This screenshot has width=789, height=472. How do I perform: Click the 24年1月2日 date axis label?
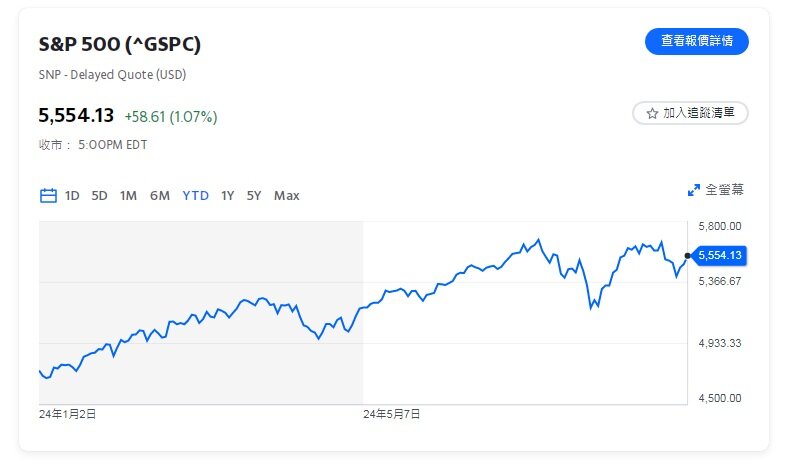click(68, 412)
